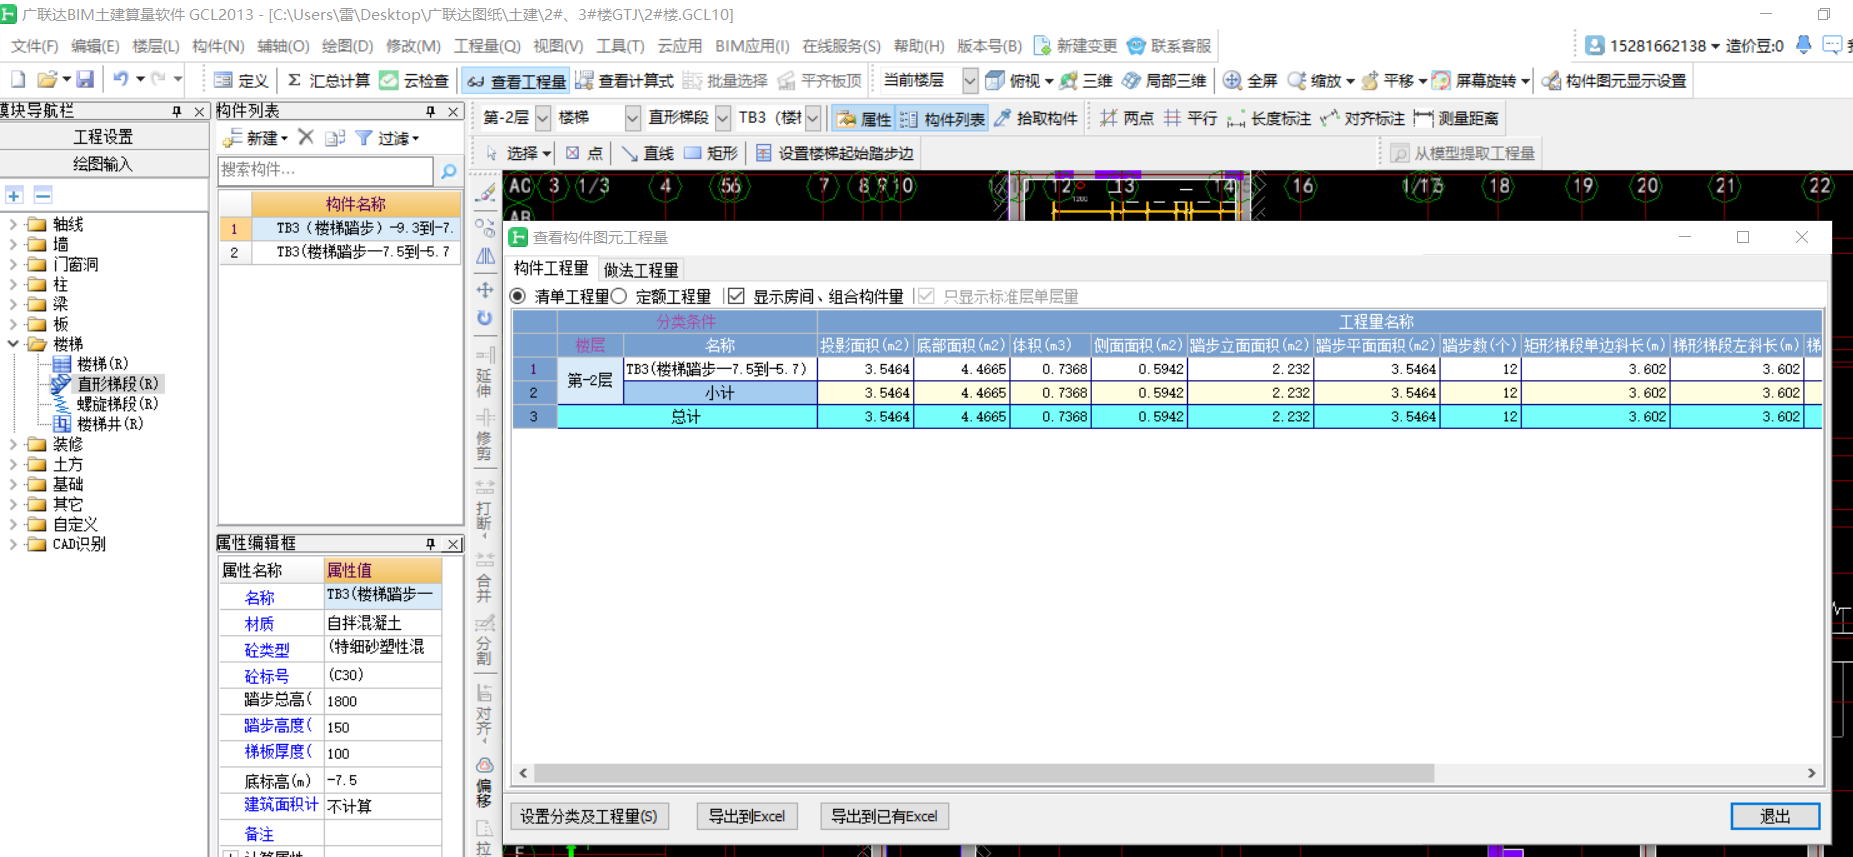Open BIM应用(I) menu

coord(752,46)
